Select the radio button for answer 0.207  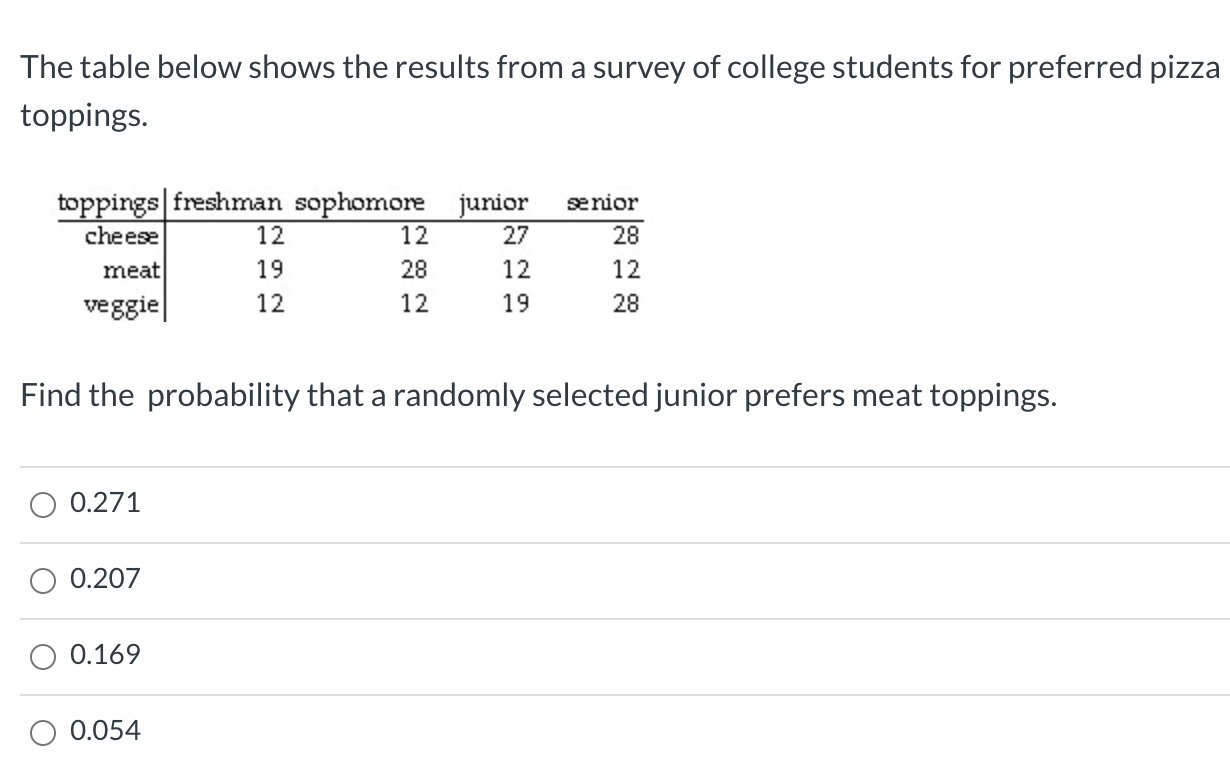coord(42,580)
